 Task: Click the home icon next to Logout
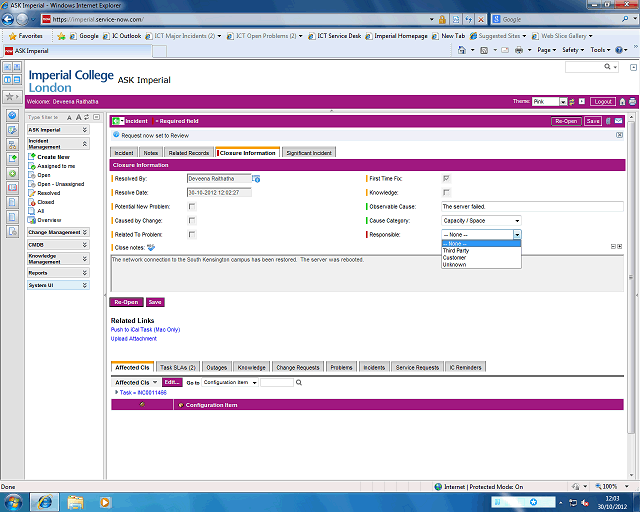coord(621,102)
